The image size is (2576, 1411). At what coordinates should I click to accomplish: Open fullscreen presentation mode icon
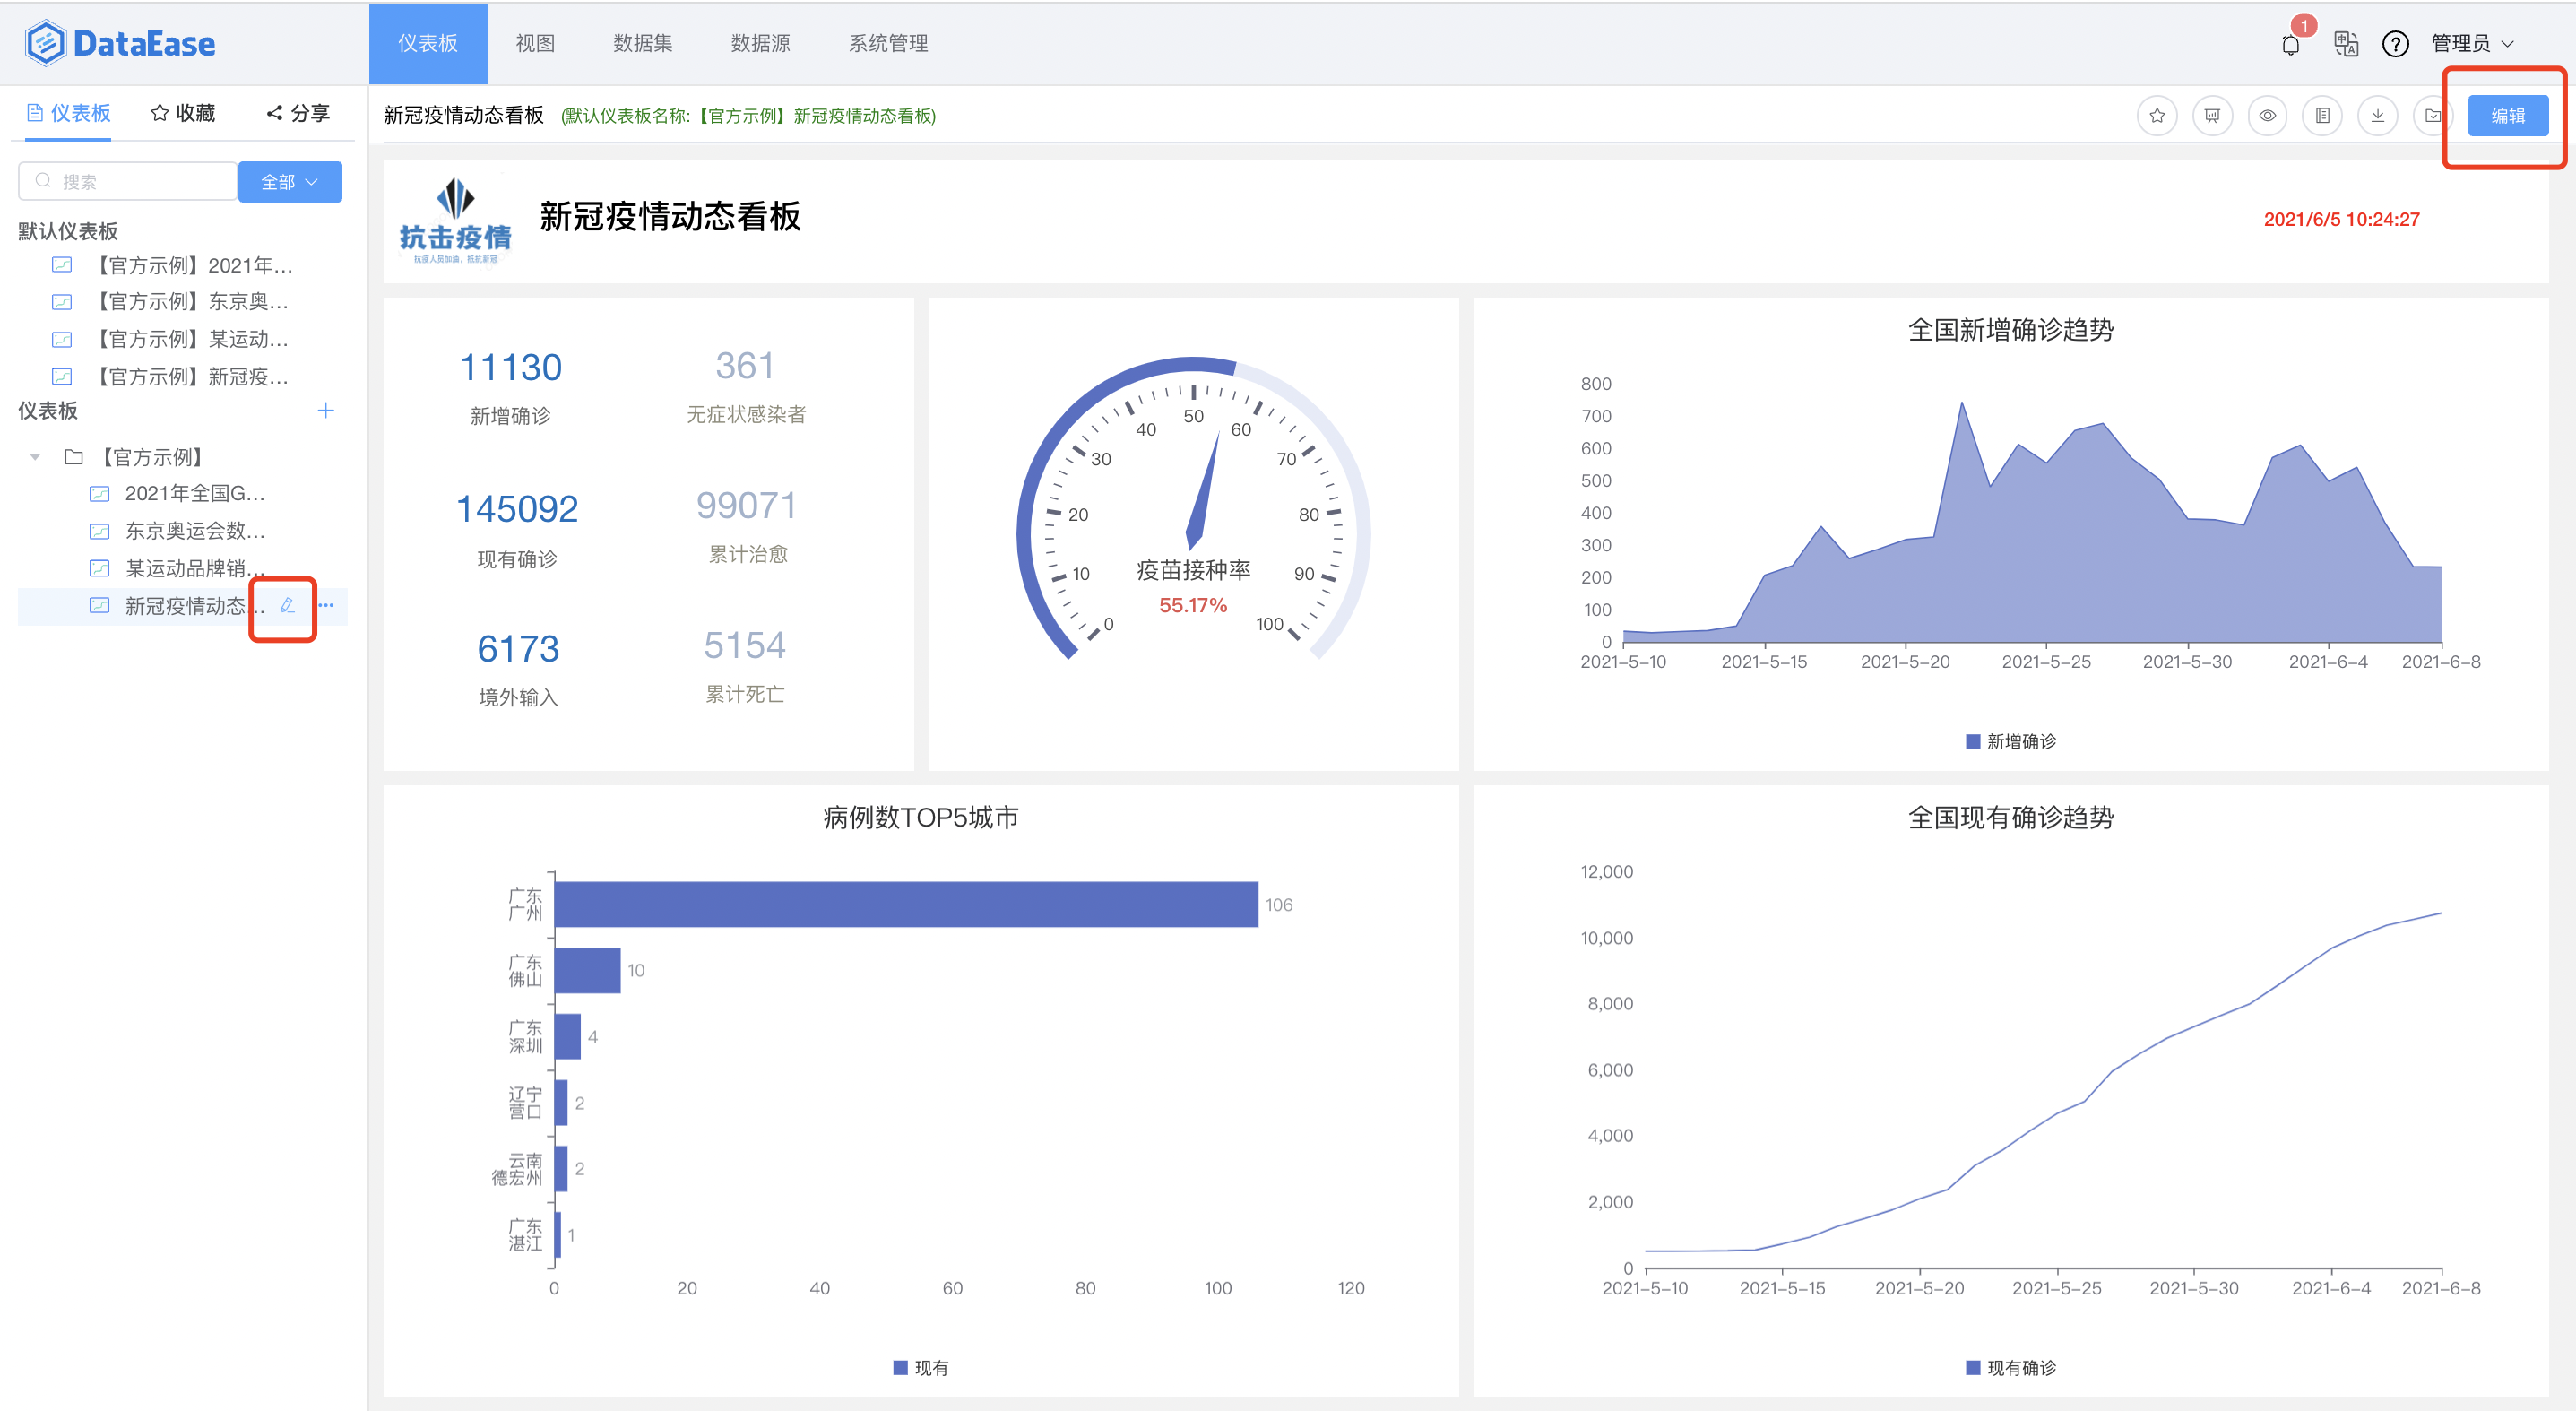click(2212, 115)
